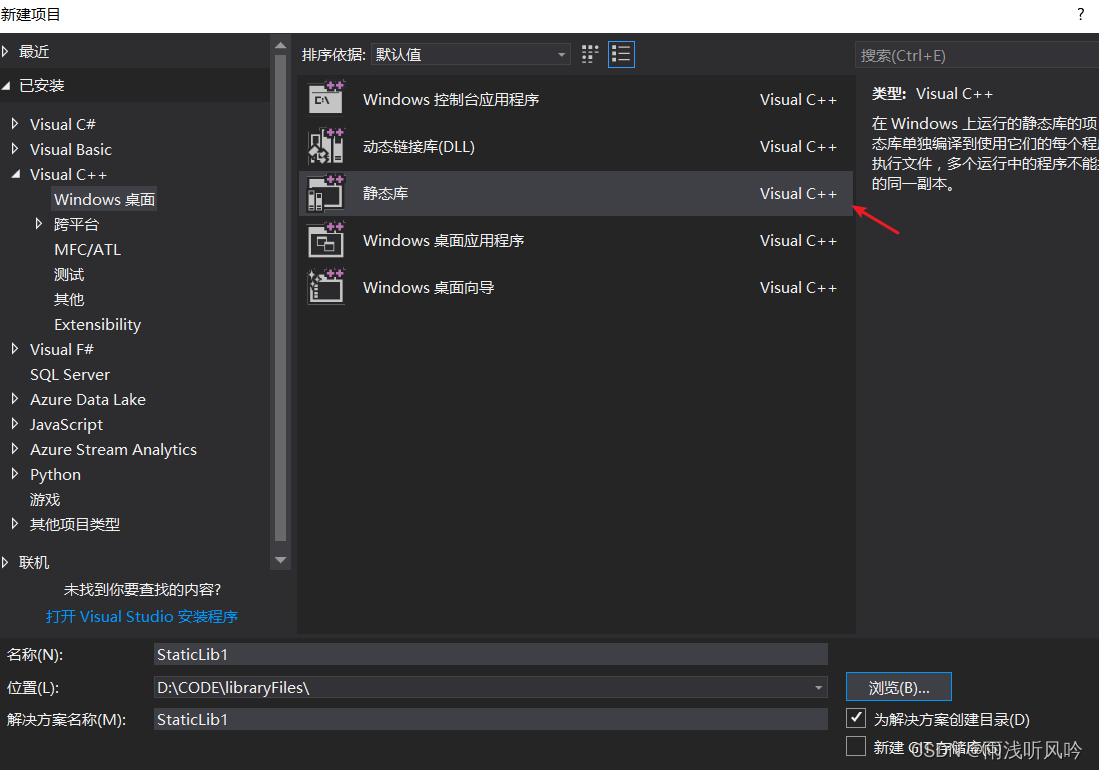This screenshot has height=770, width=1099.
Task: Click the 搜索(Ctrl+E) search box
Action: point(976,55)
